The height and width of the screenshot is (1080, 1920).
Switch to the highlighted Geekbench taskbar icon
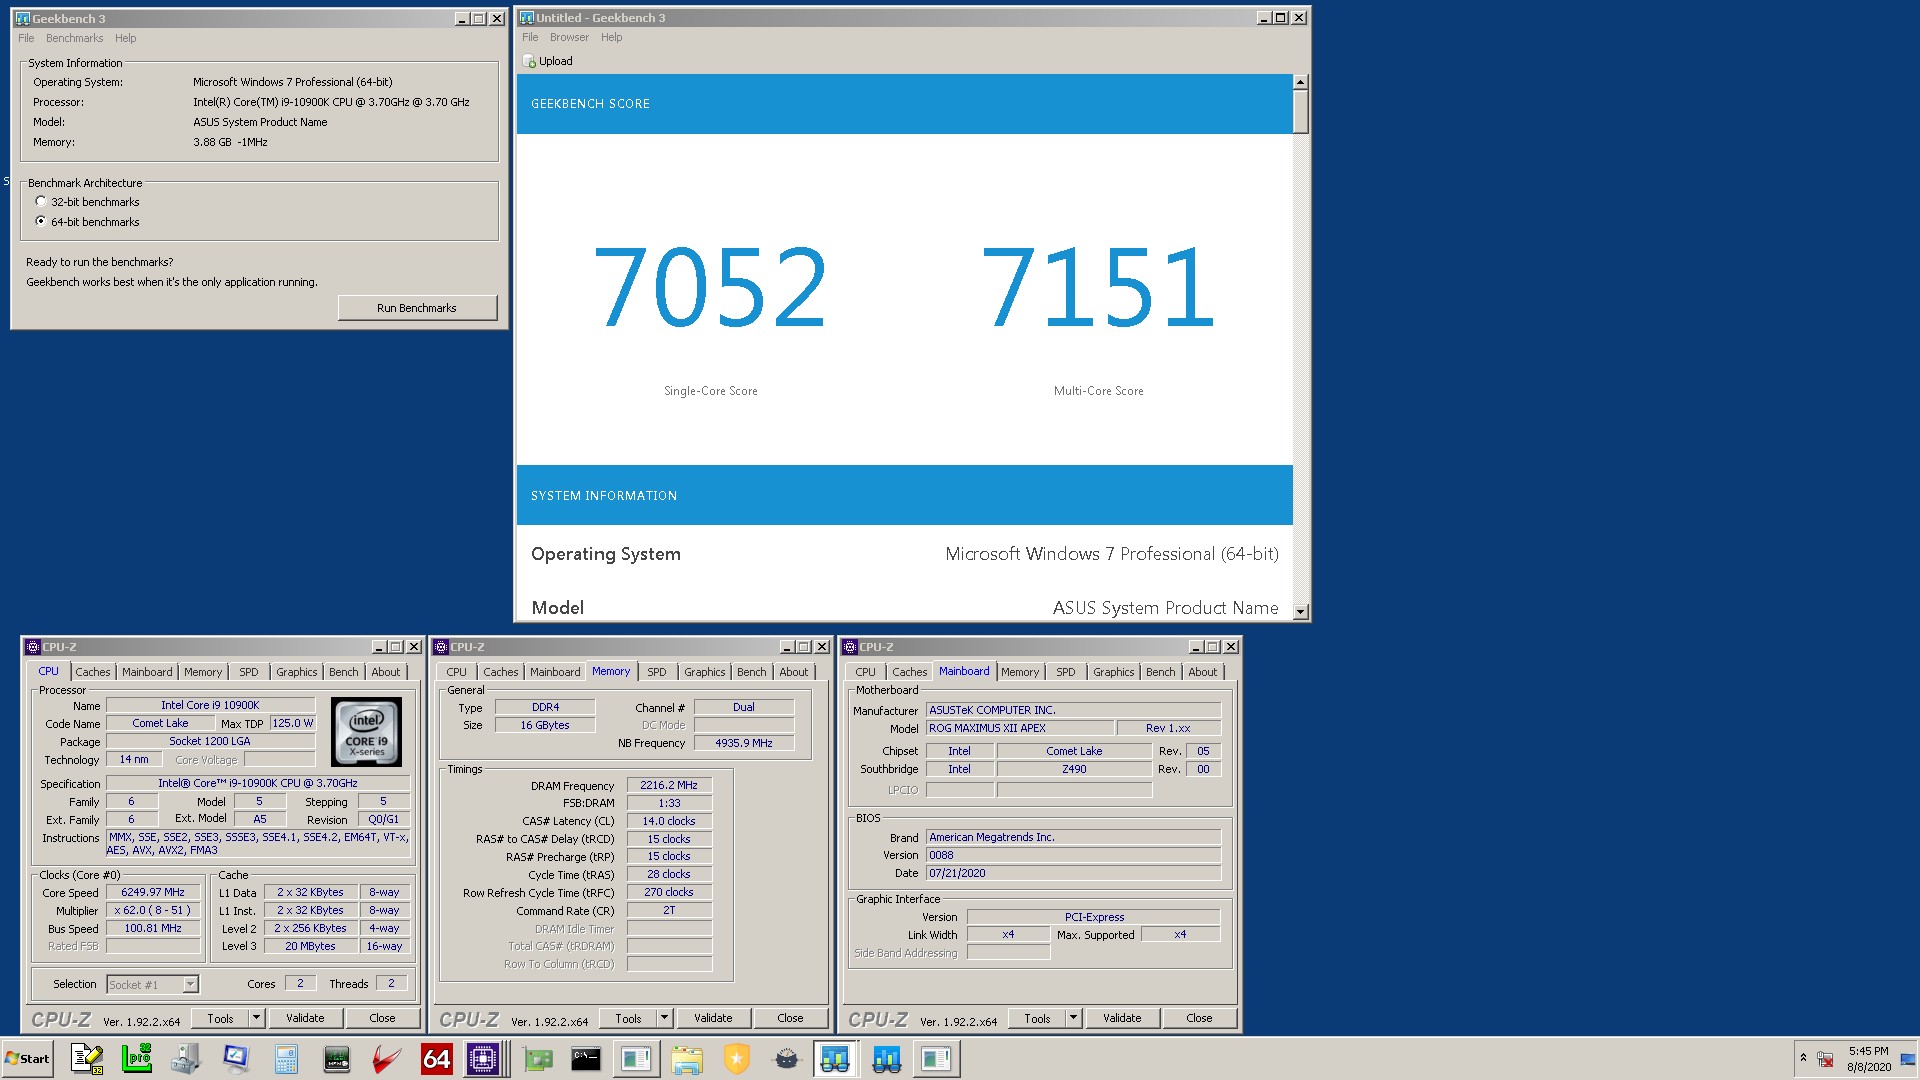point(835,1059)
